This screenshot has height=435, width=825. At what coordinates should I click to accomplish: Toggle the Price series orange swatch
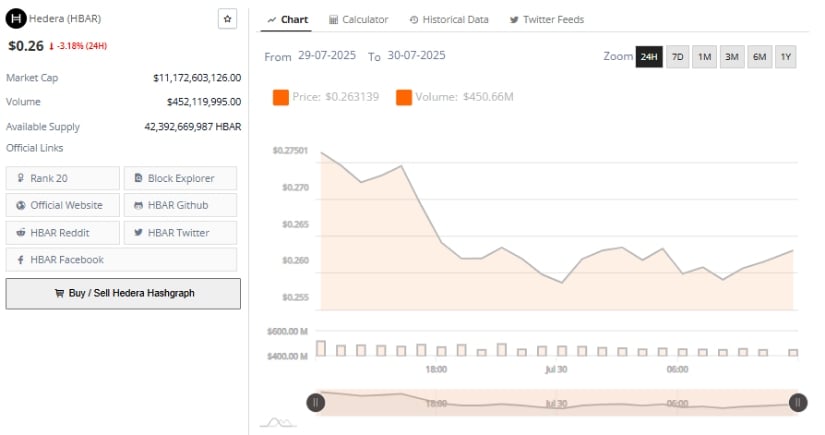pyautogui.click(x=280, y=97)
